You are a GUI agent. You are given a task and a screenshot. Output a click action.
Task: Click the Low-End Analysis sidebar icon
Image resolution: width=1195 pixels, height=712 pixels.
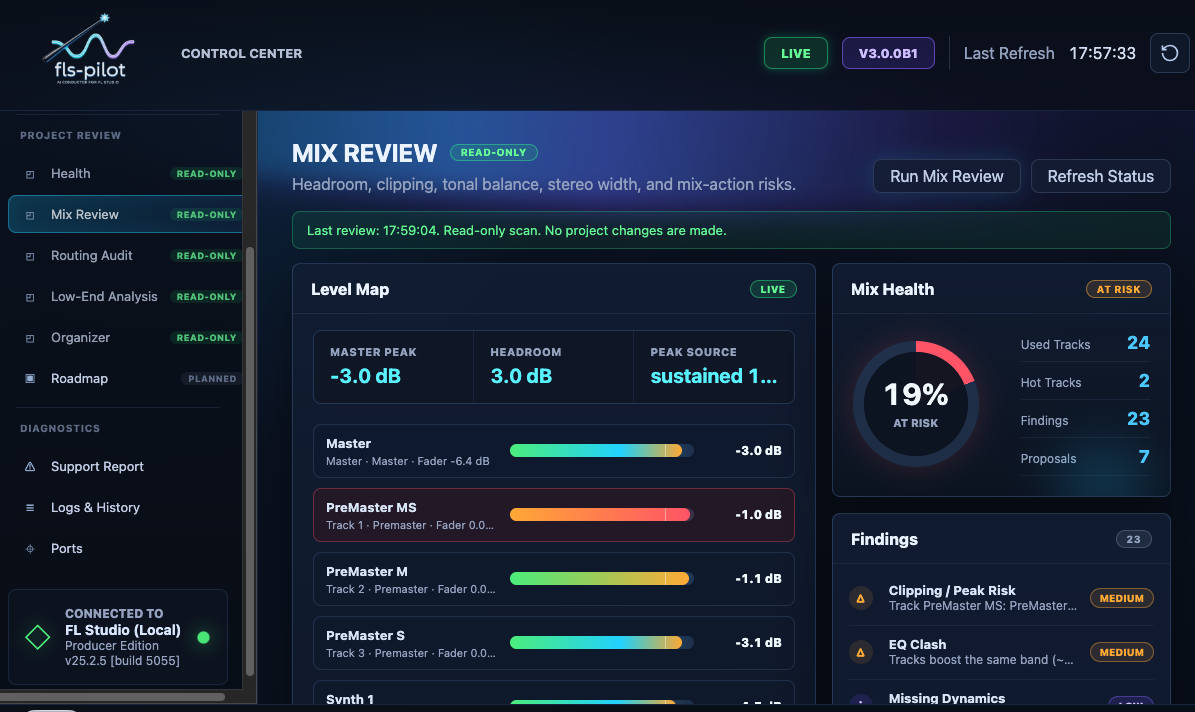pos(30,297)
